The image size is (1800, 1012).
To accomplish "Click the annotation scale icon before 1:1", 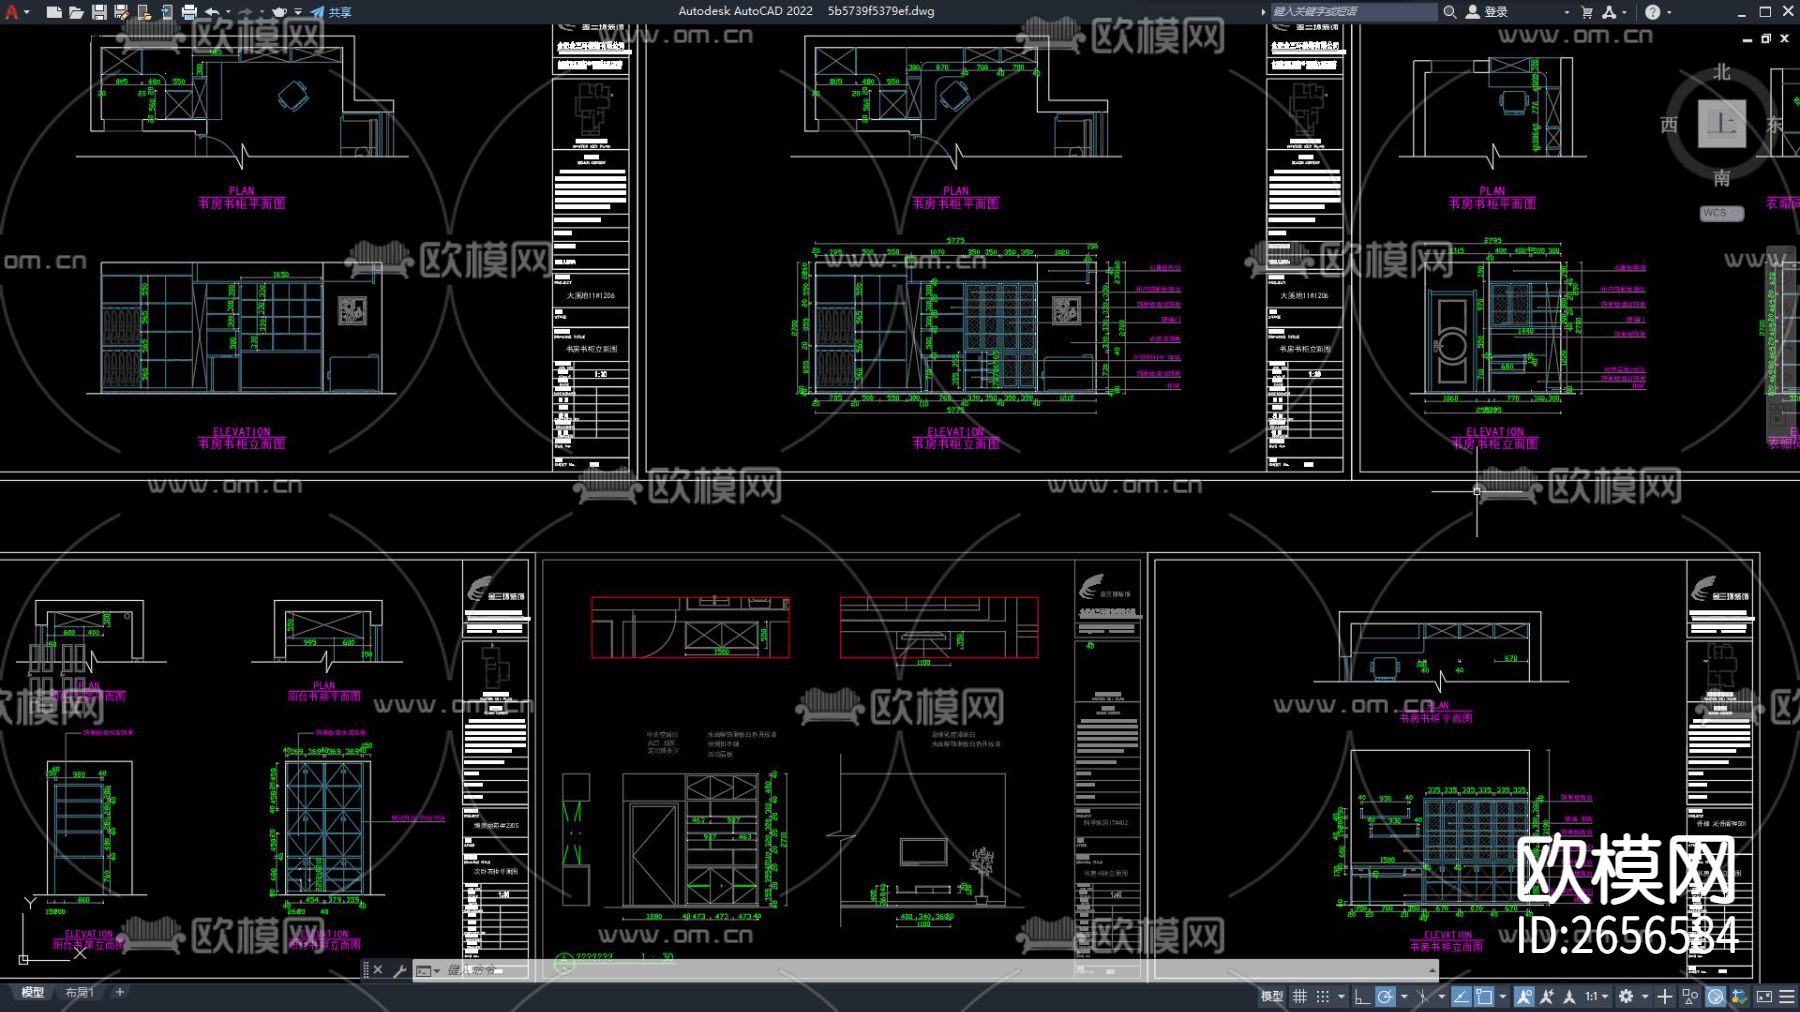I will (x=1570, y=996).
